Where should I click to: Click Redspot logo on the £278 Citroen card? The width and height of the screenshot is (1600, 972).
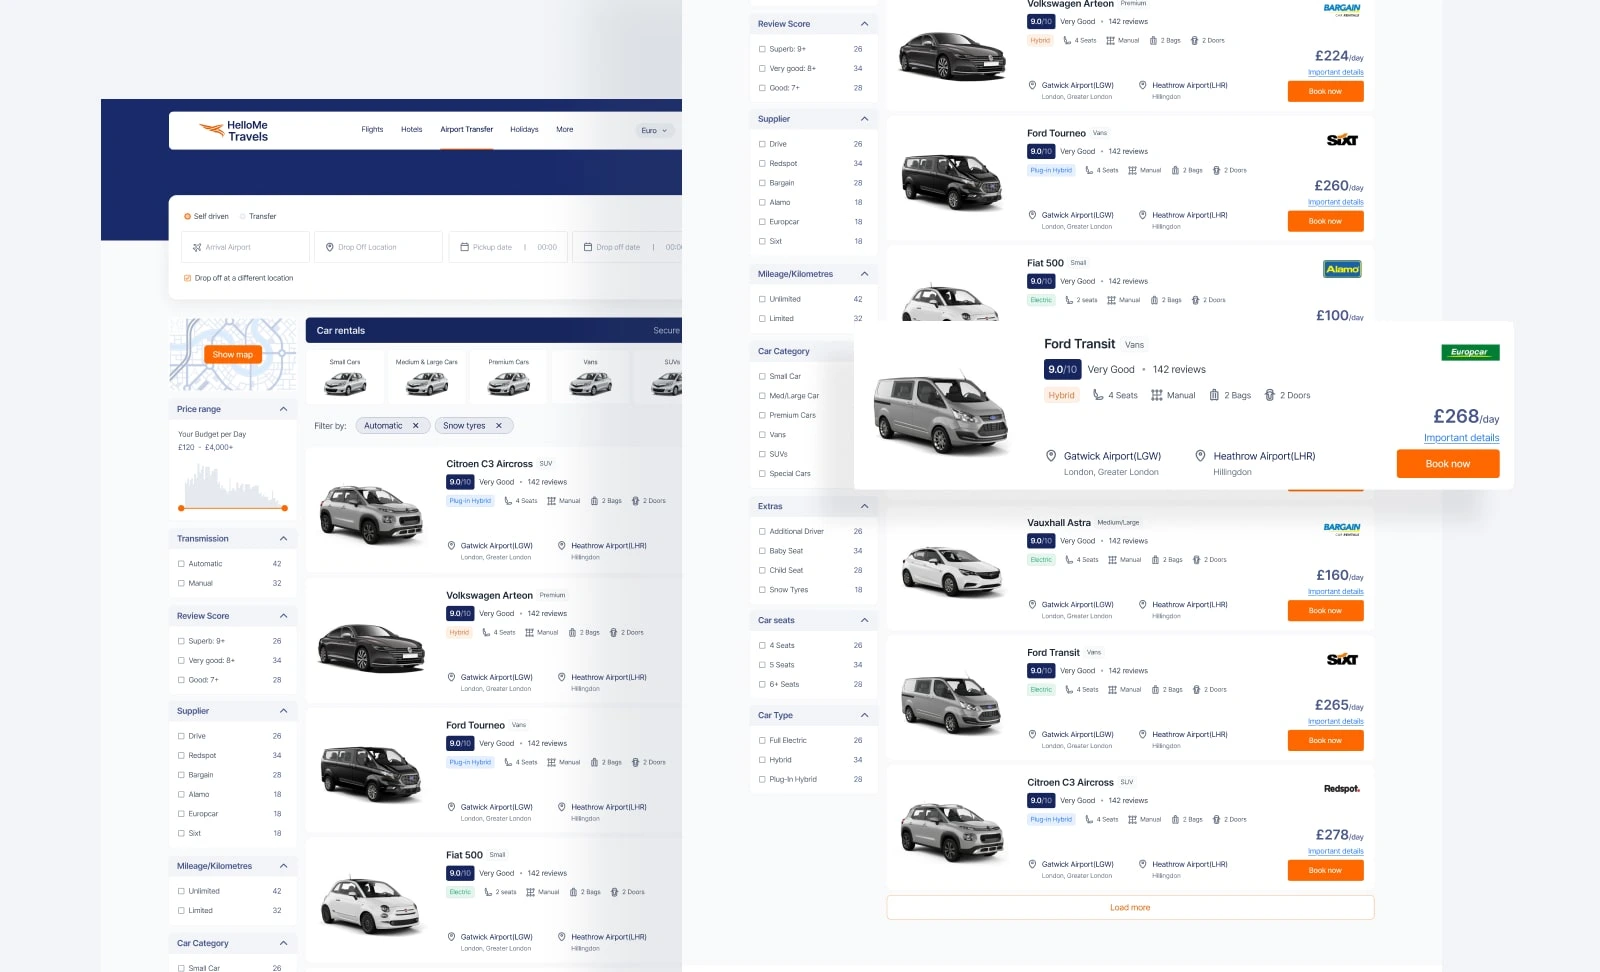tap(1342, 789)
